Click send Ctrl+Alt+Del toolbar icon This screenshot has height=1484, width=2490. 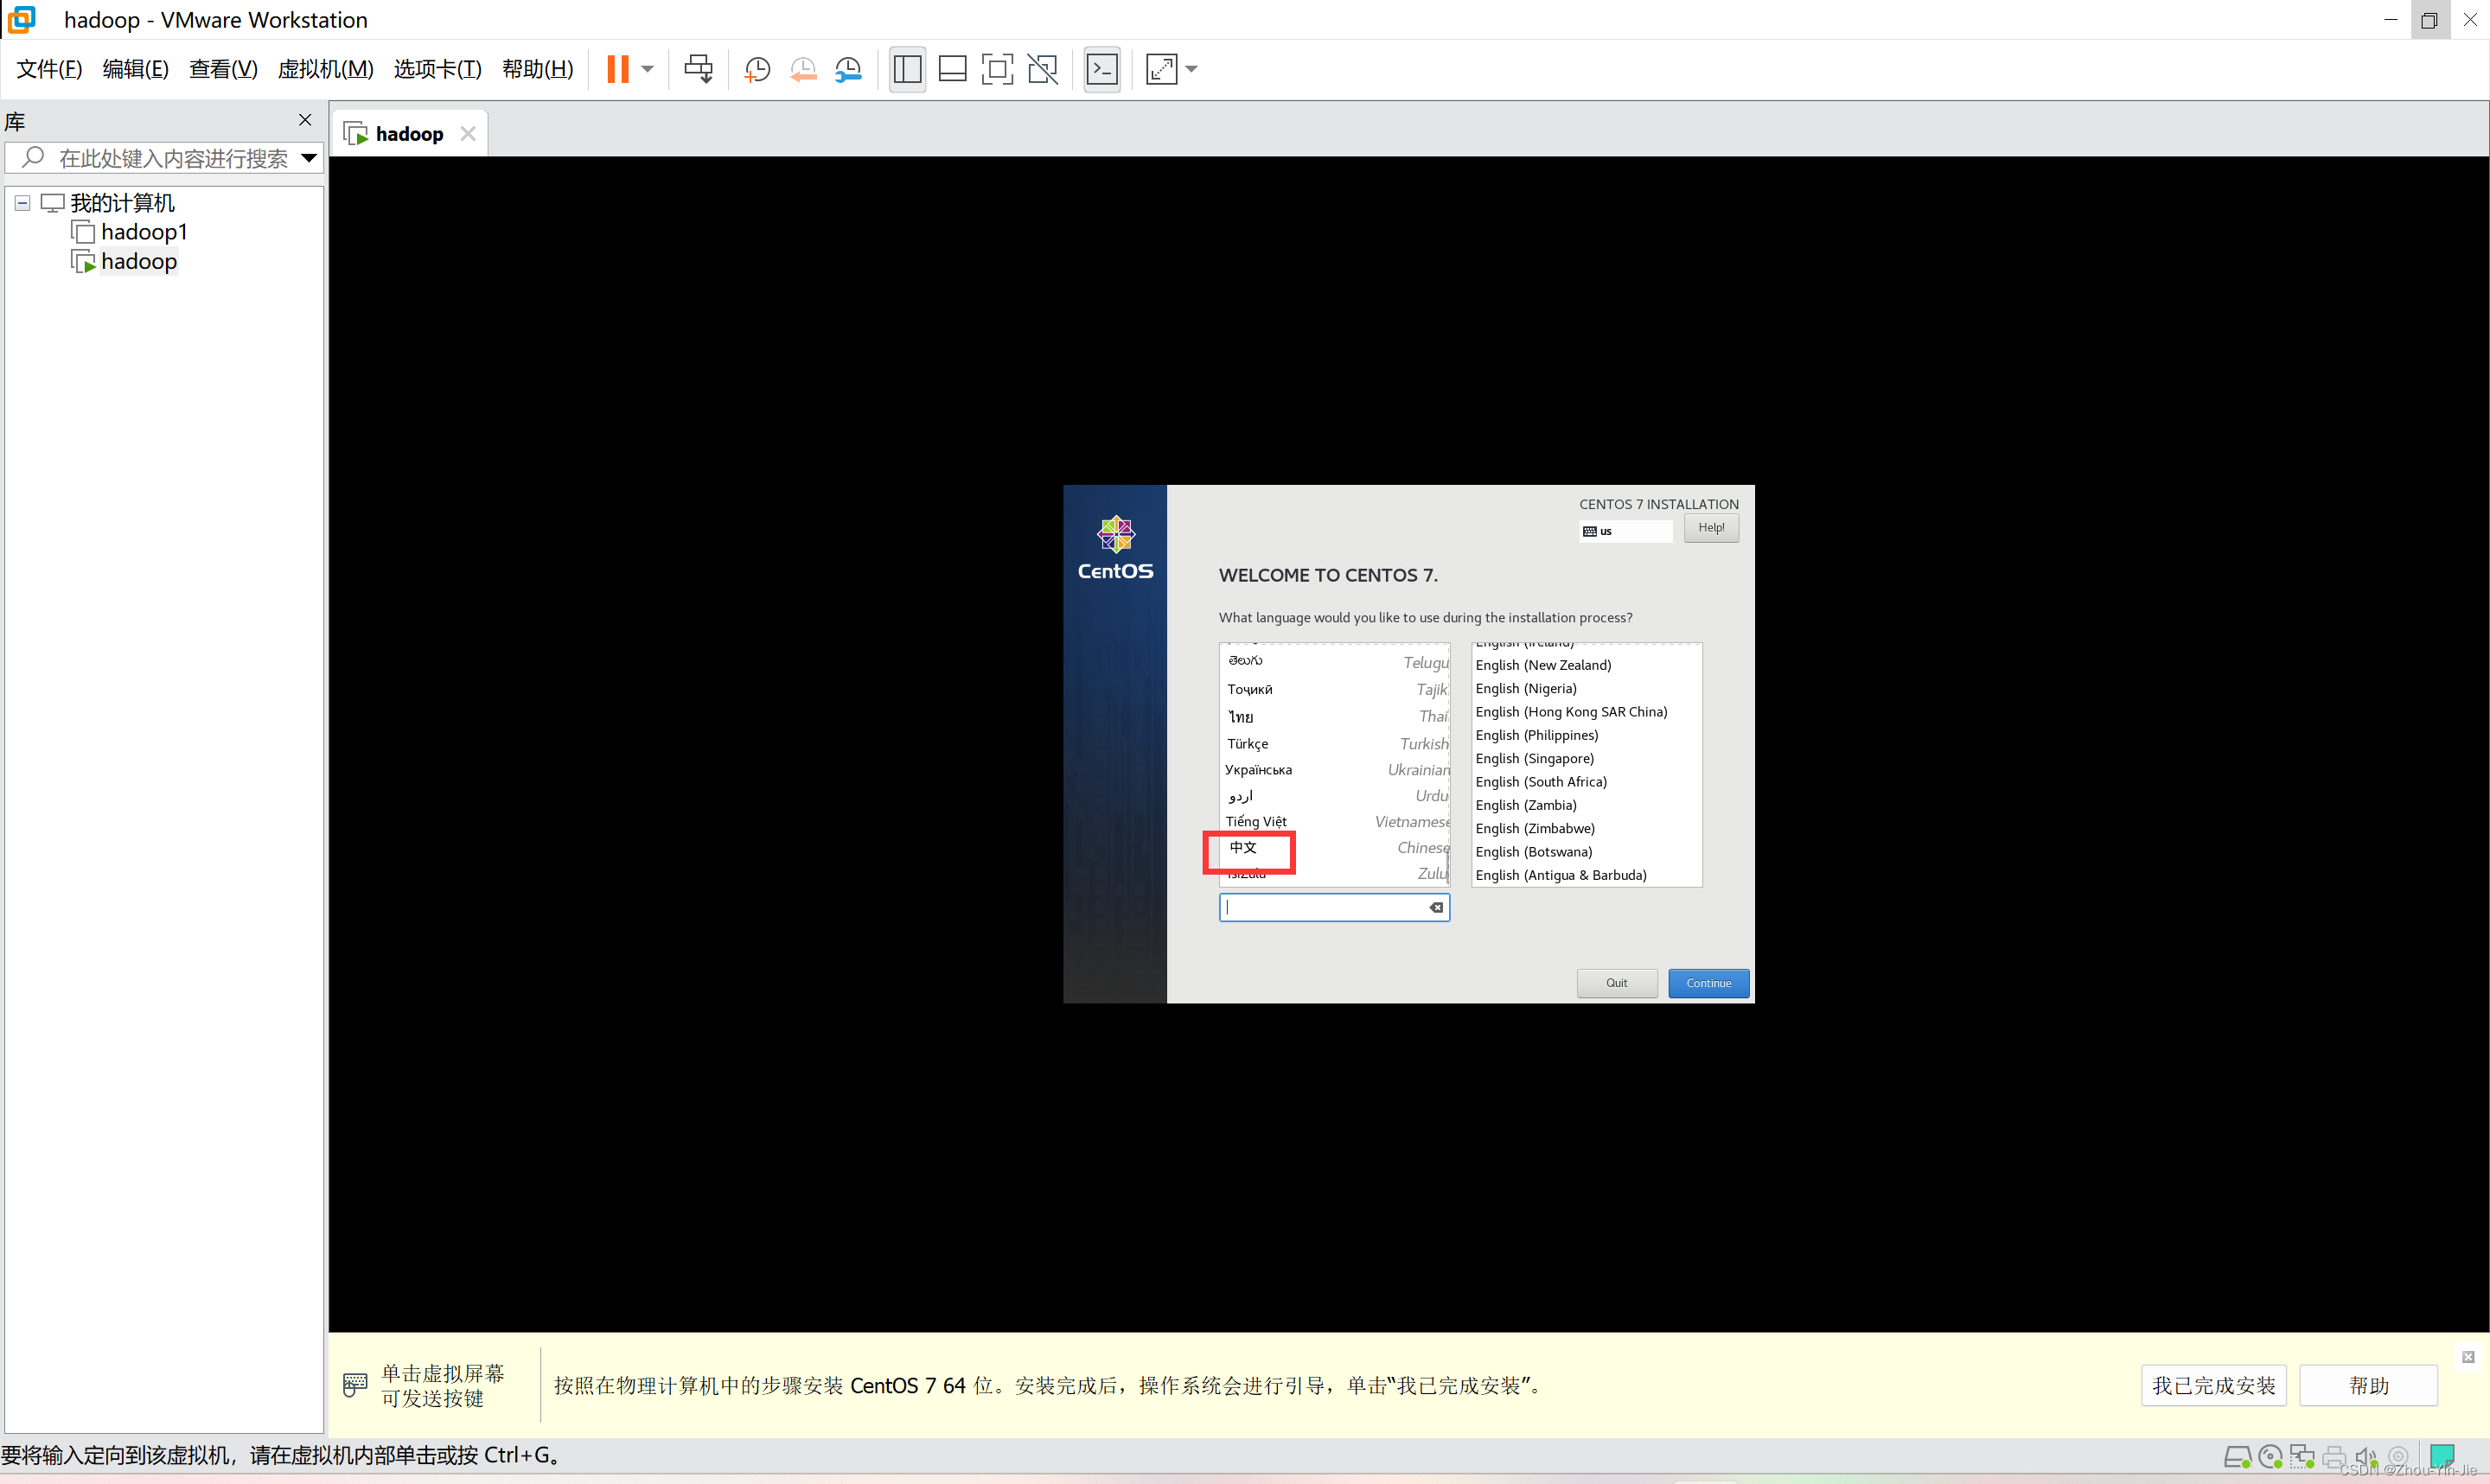[698, 69]
